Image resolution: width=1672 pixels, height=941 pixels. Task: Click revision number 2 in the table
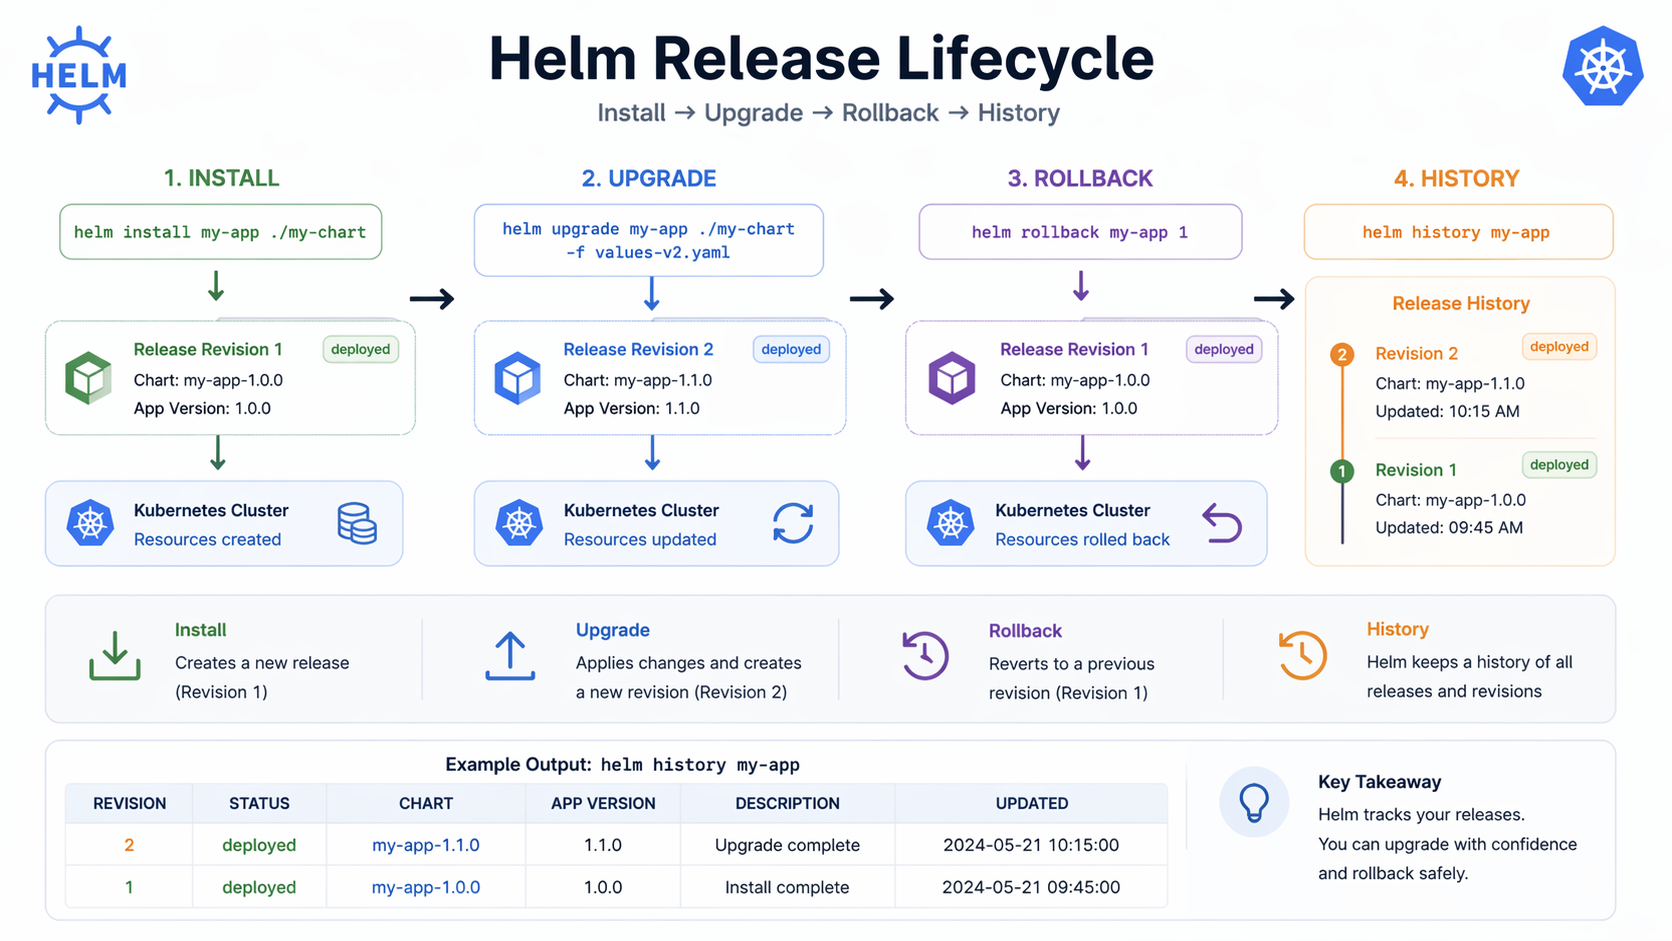(x=129, y=845)
